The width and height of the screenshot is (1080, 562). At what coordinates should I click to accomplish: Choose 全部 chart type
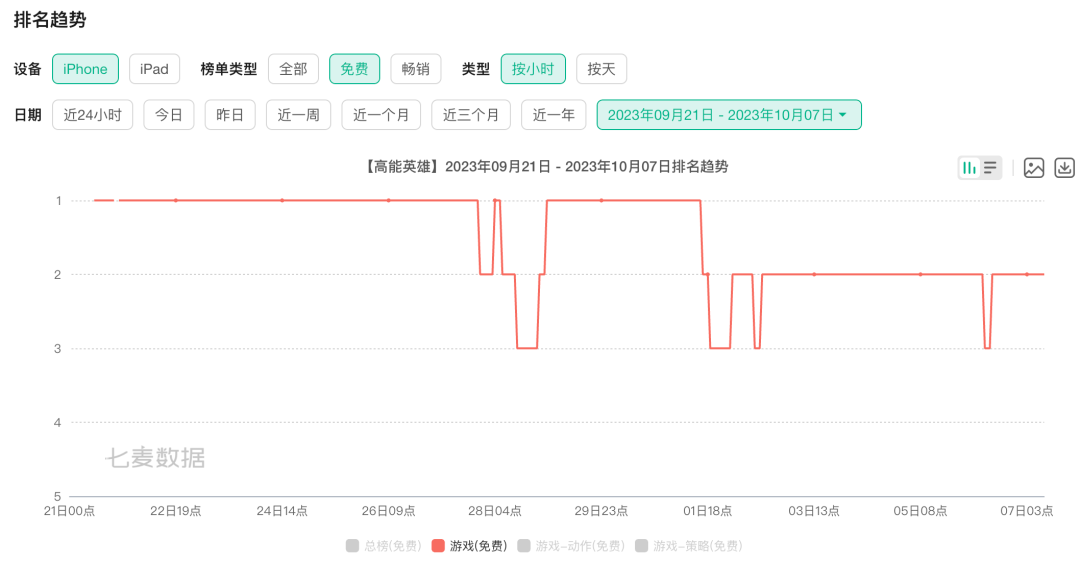tap(293, 69)
